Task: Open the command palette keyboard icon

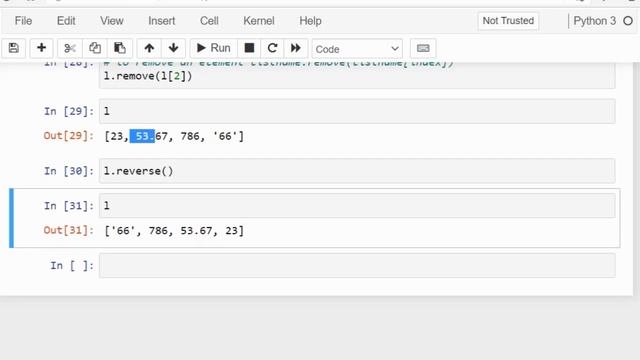Action: click(x=423, y=48)
